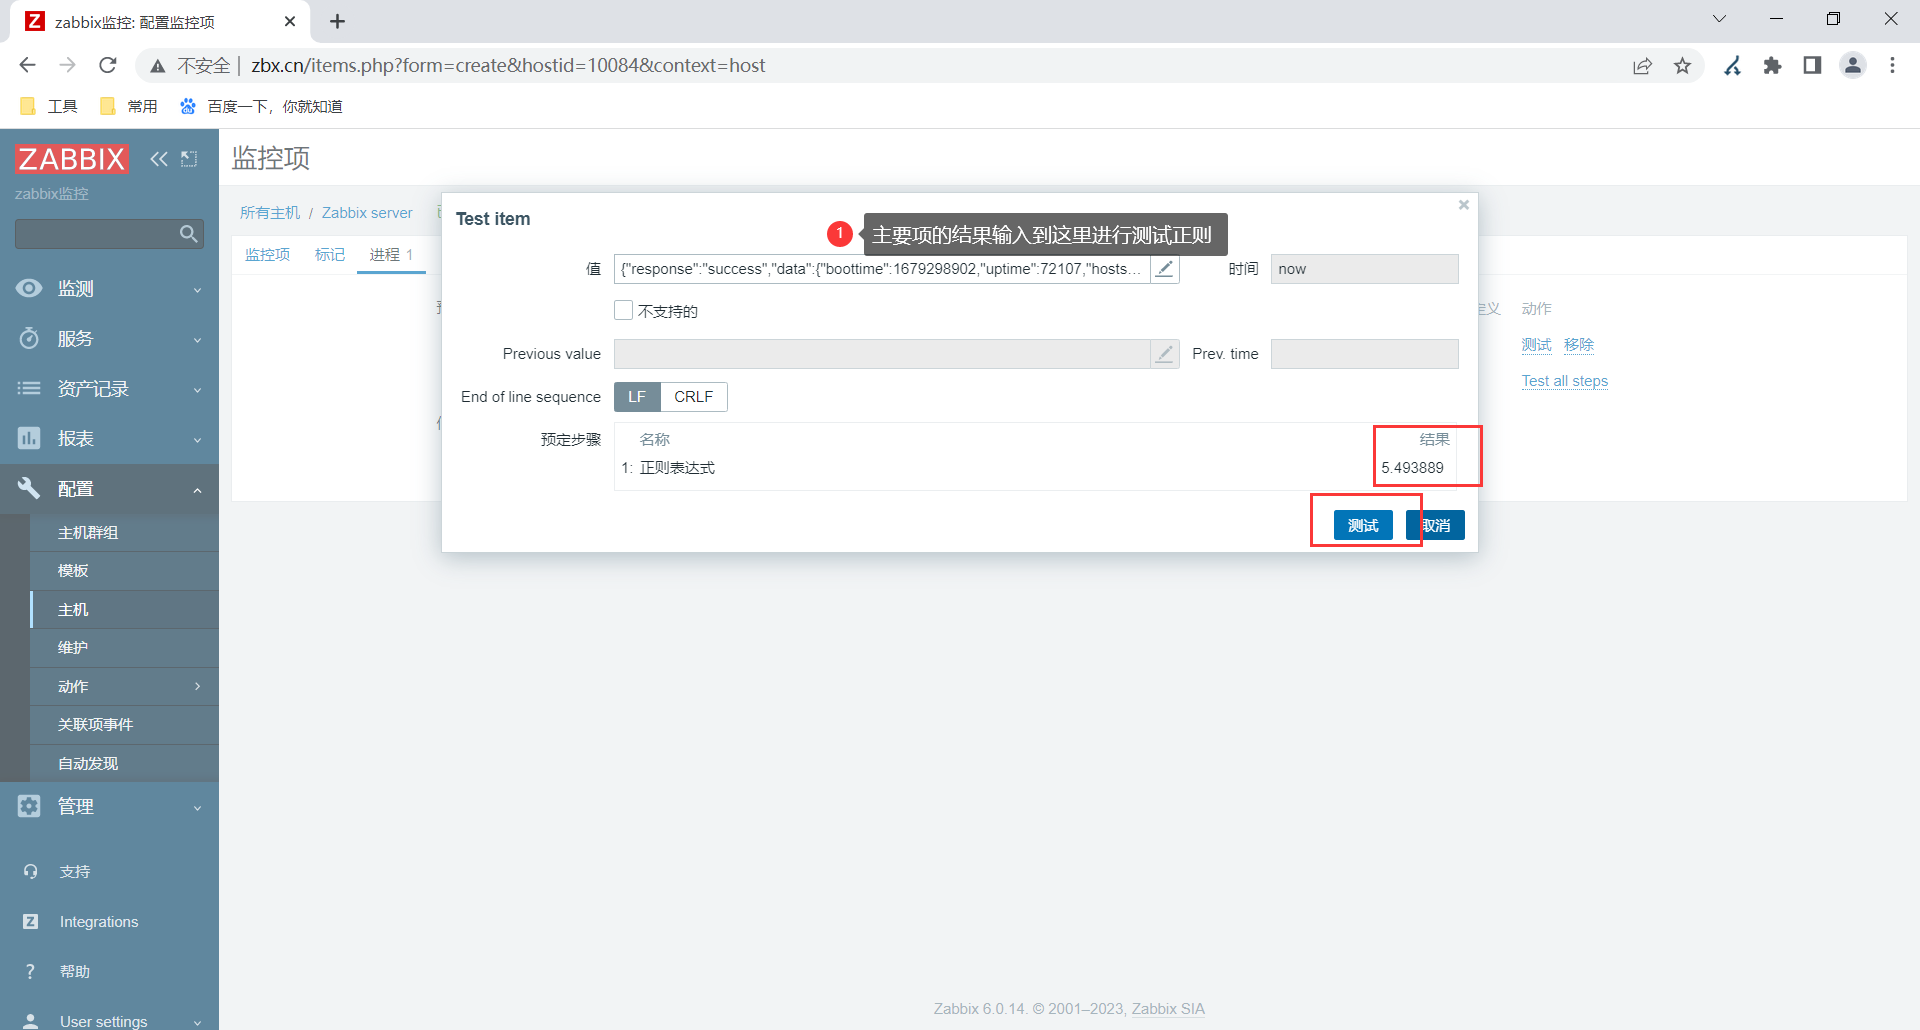Open the 监测 eye icon menu

point(29,289)
